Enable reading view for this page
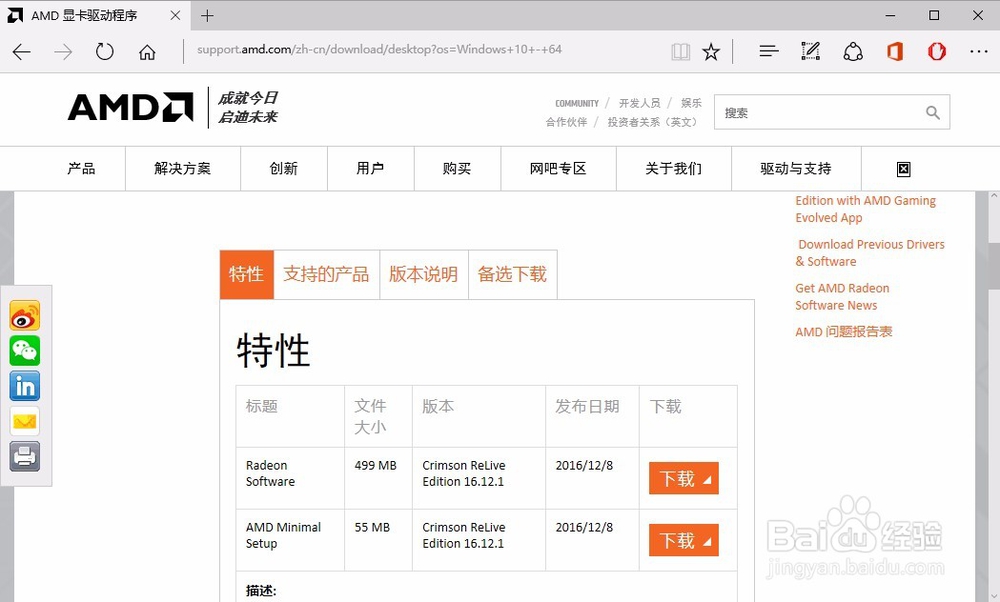 [681, 50]
